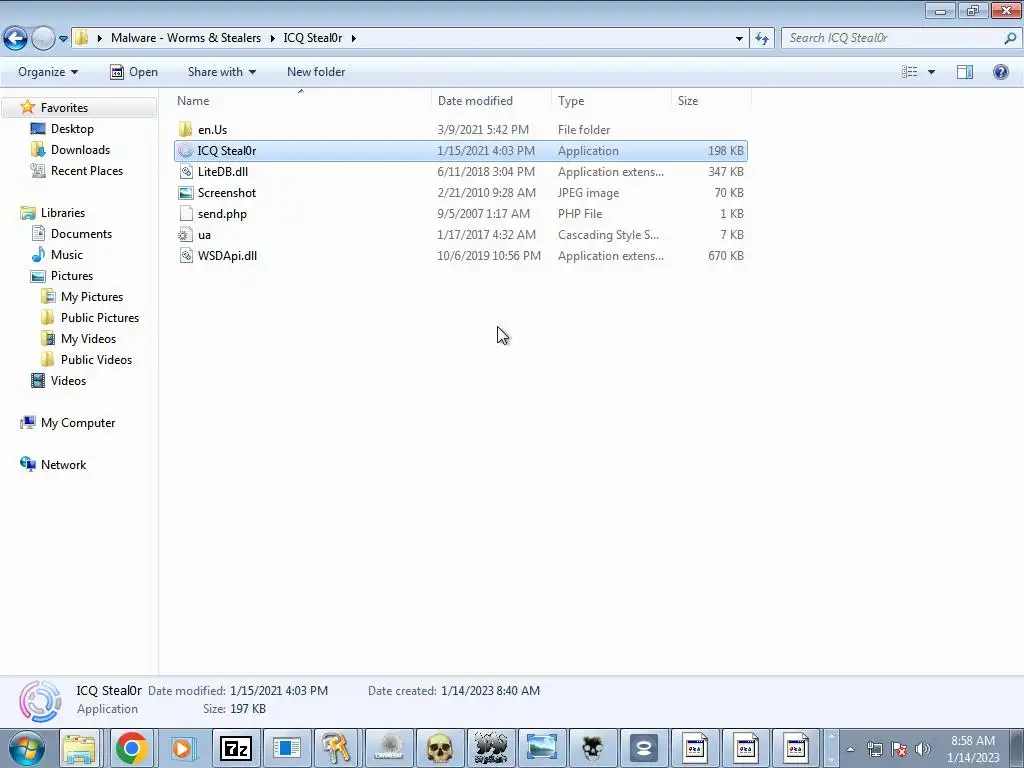This screenshot has height=768, width=1024.
Task: Click the network tray icon
Action: point(874,749)
